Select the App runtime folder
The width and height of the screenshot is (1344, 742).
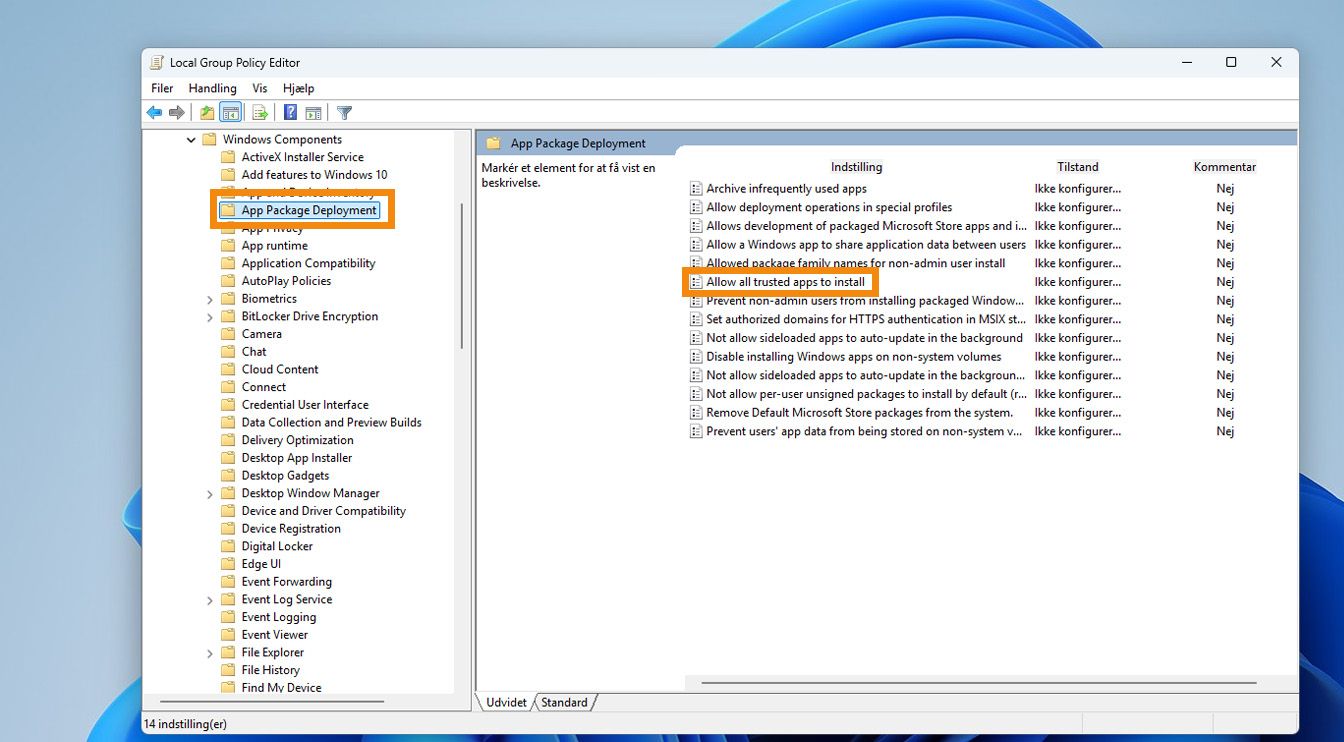[275, 246]
